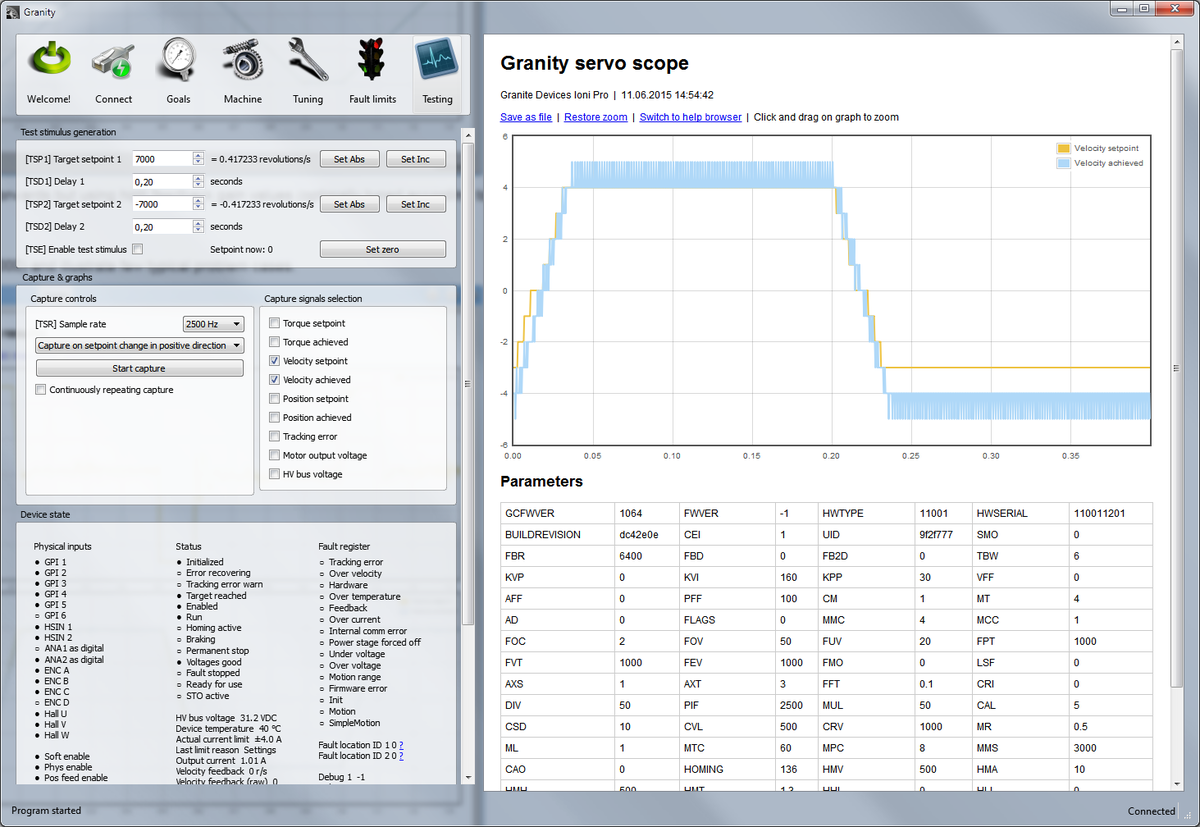Increment Target setpoint 1 with up arrow
The width and height of the screenshot is (1200, 827).
(198, 154)
